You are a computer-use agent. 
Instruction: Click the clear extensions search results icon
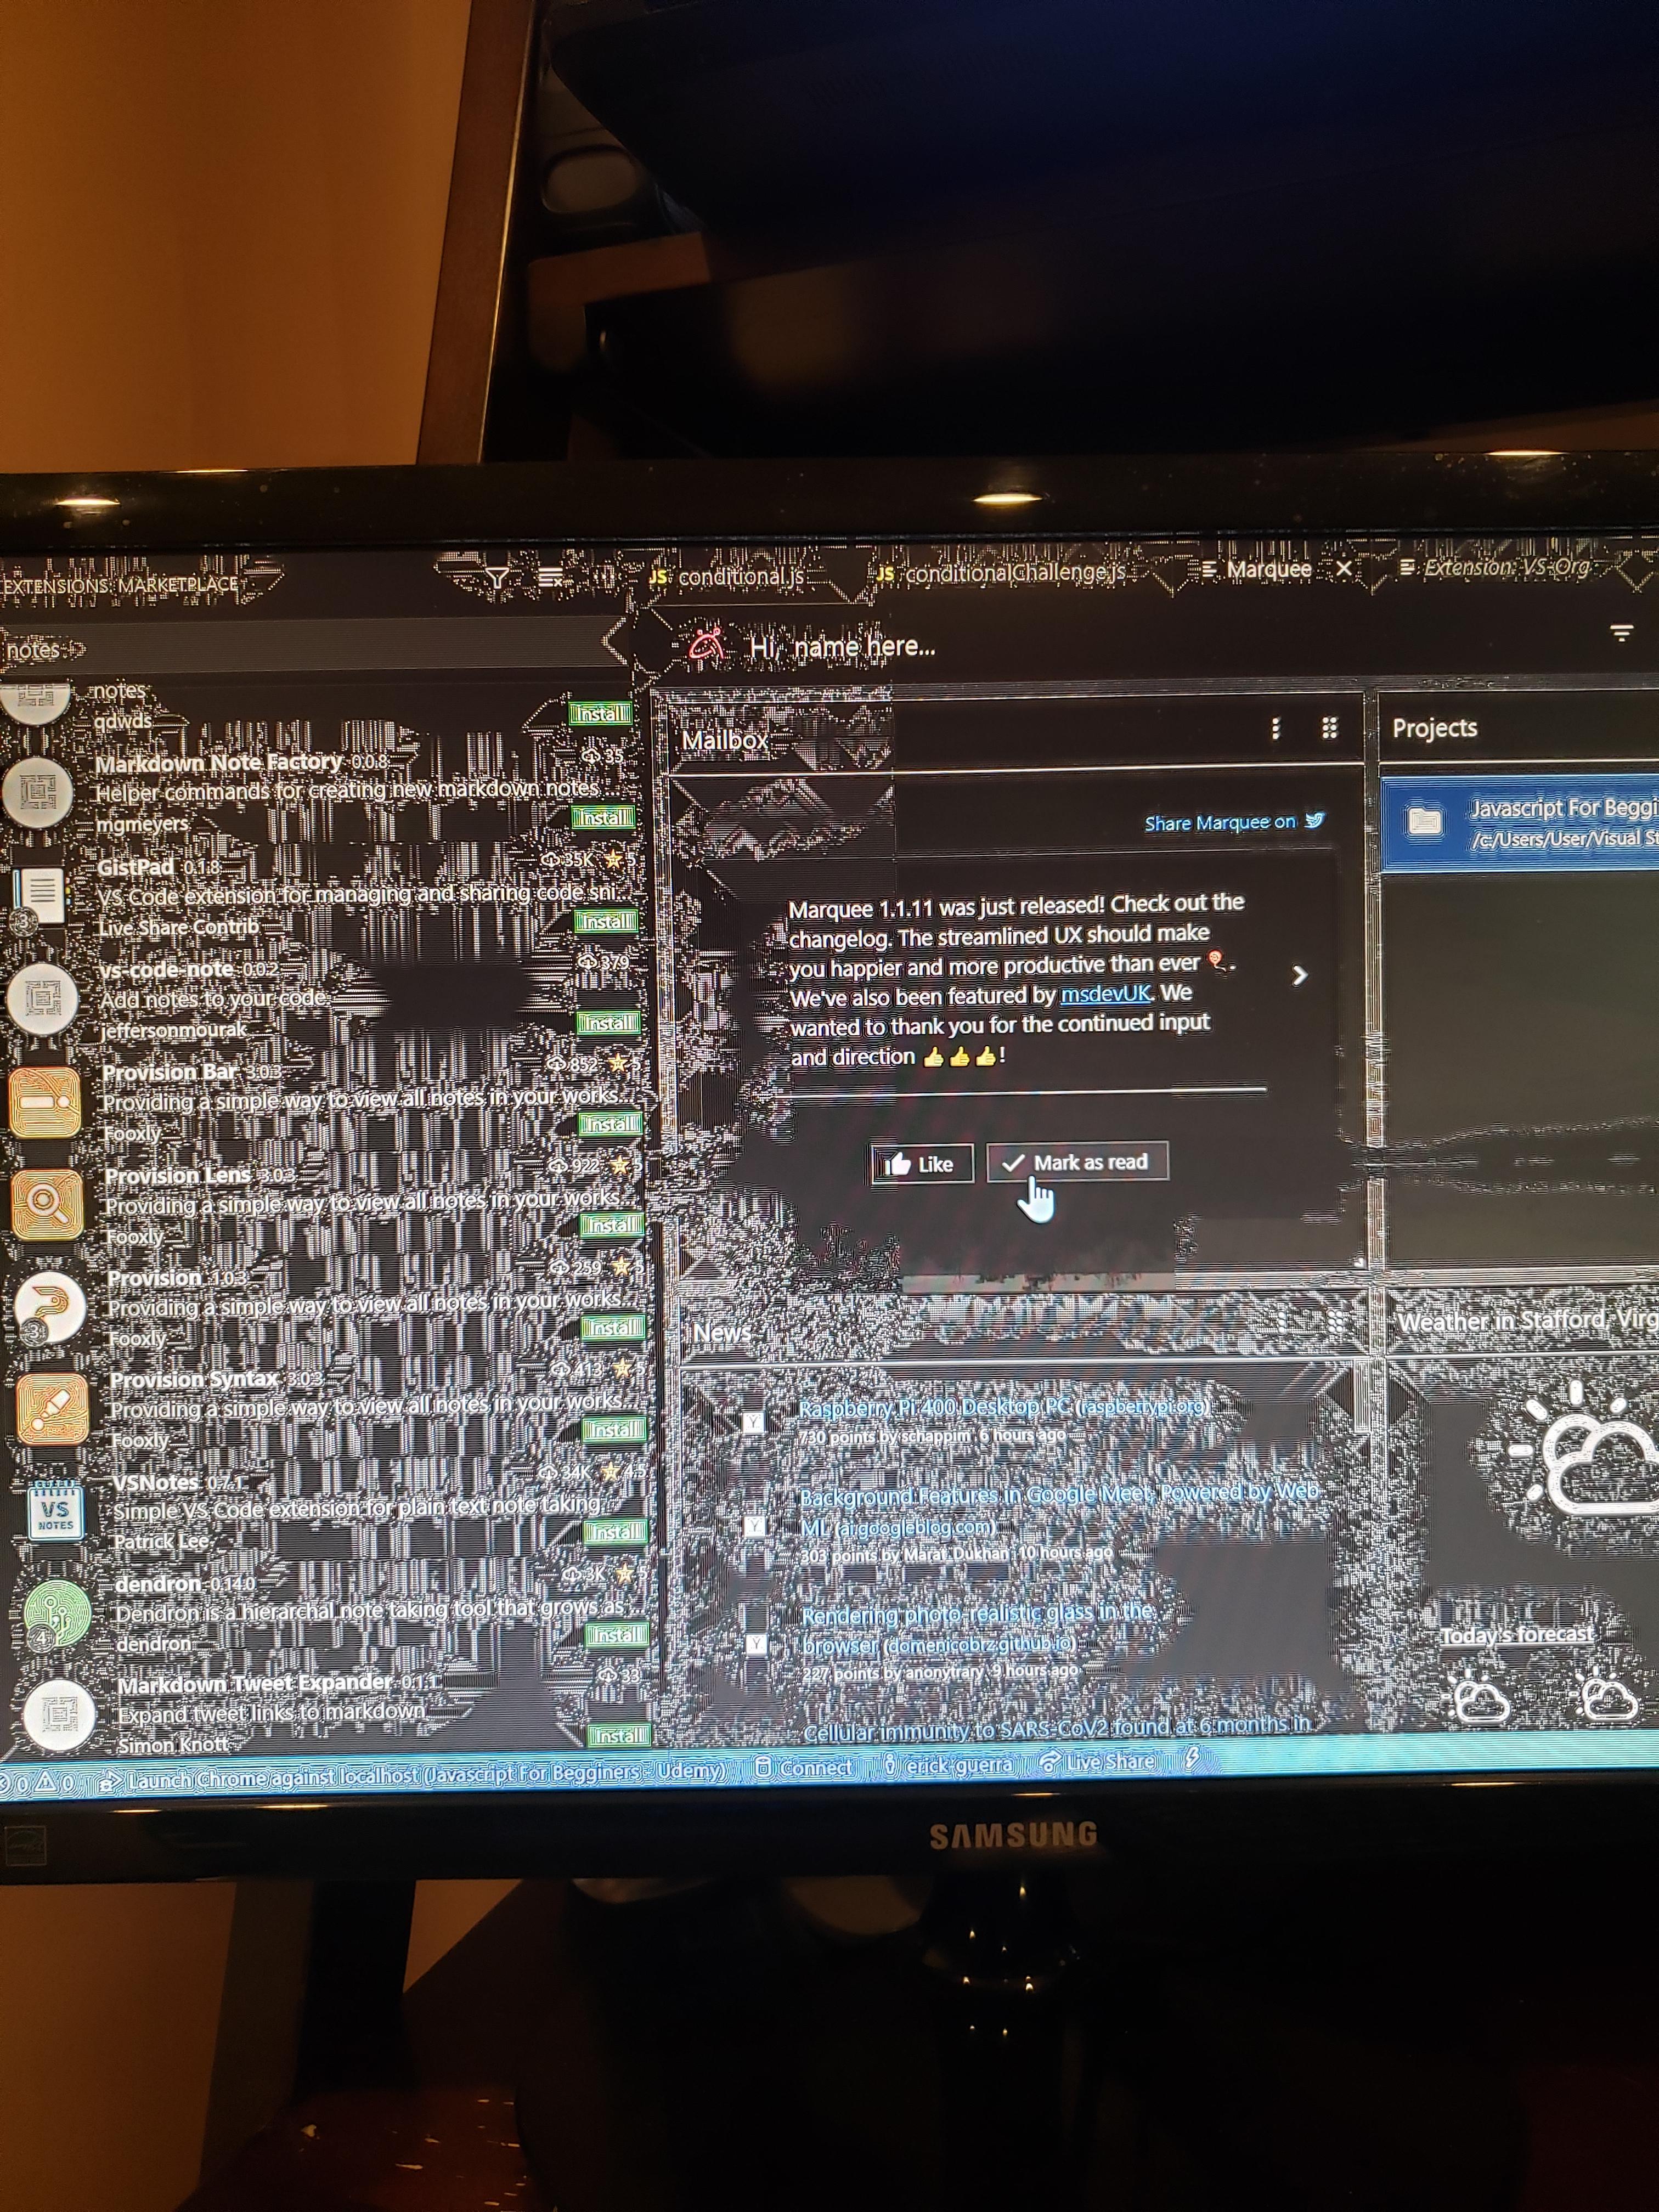click(550, 577)
